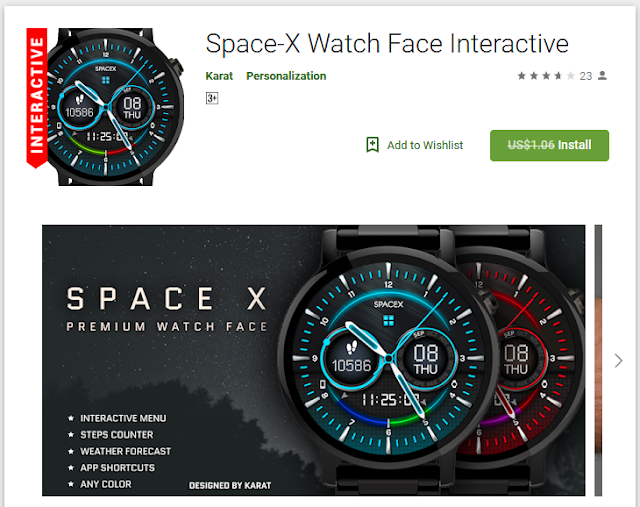Open the partially visible next screenshot
Screen dimensions: 640x507
[598, 360]
